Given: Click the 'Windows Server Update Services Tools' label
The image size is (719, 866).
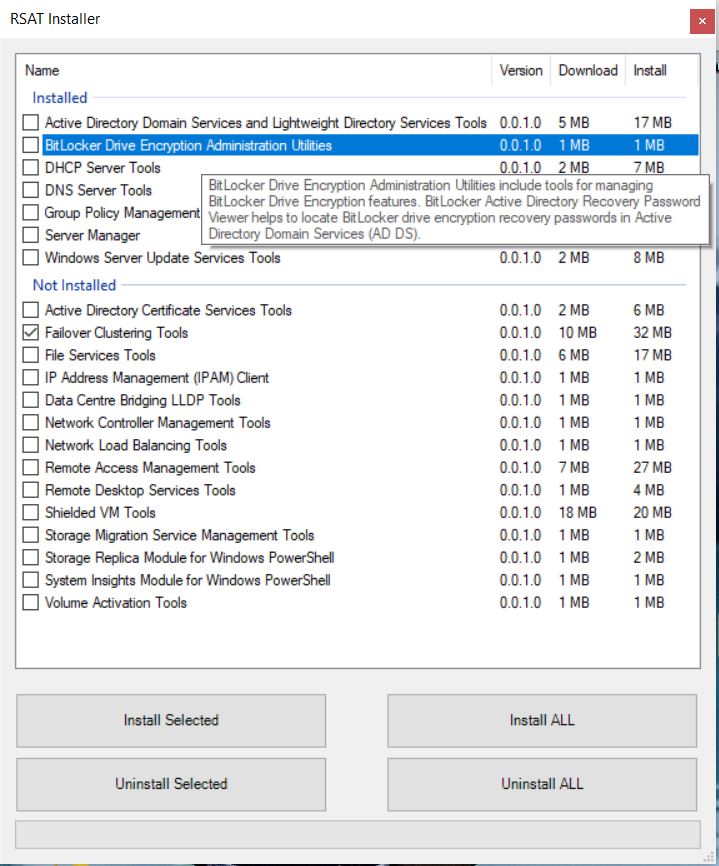Looking at the screenshot, I should (x=162, y=257).
